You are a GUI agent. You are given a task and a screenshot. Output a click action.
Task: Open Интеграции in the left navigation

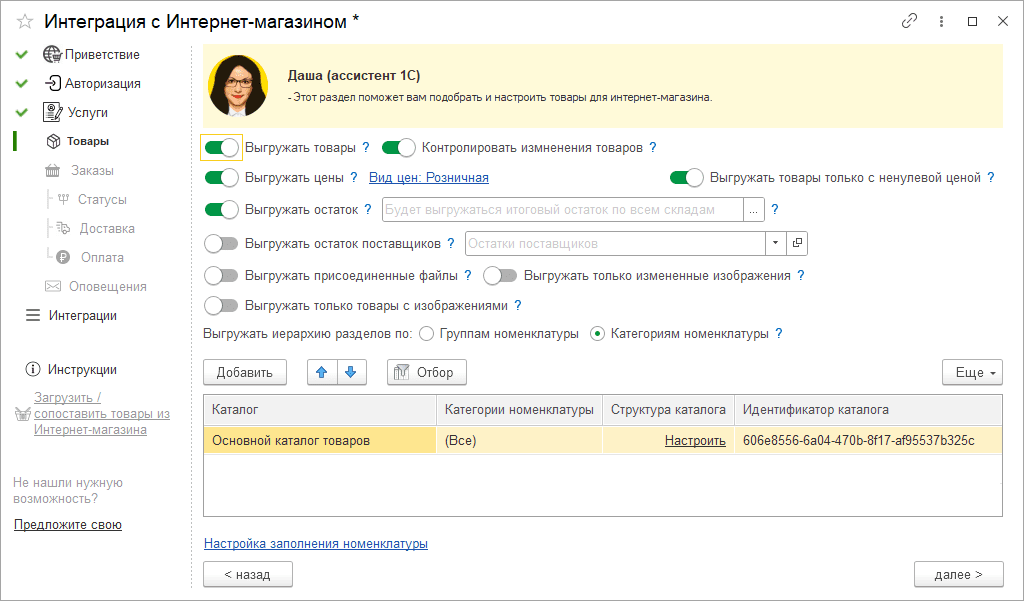pyautogui.click(x=82, y=315)
